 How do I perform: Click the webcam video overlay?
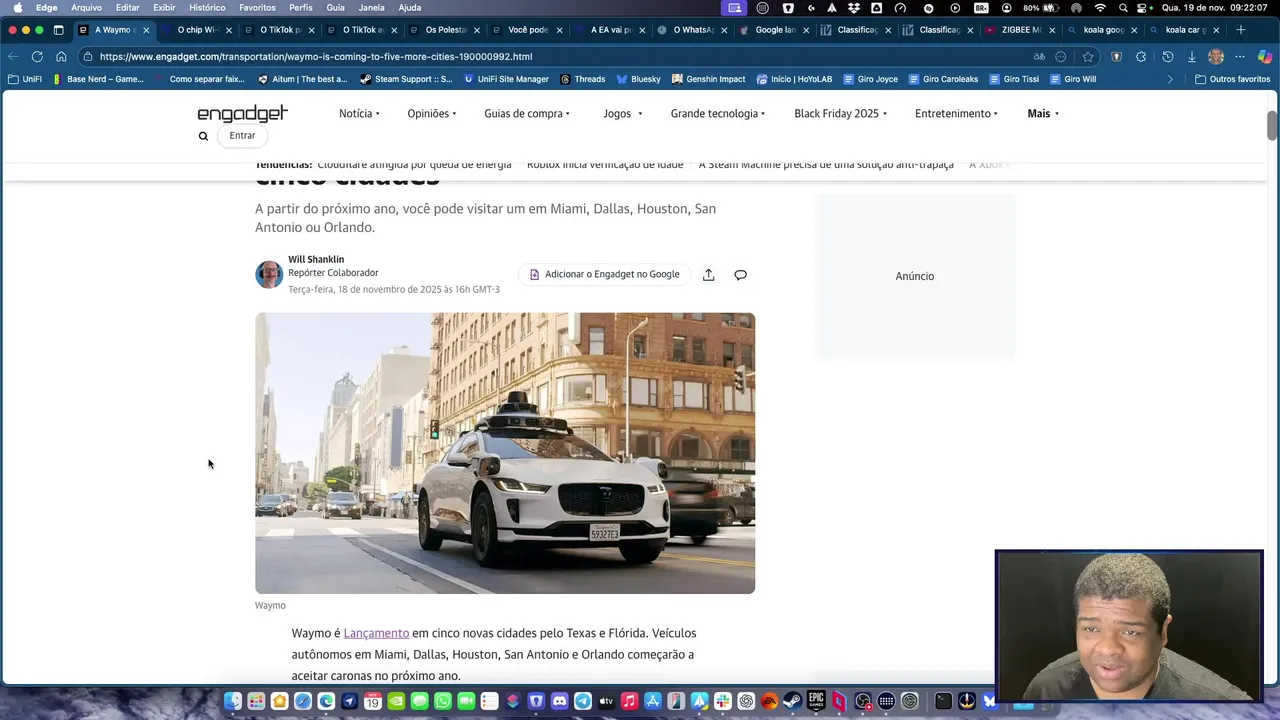pyautogui.click(x=1129, y=626)
